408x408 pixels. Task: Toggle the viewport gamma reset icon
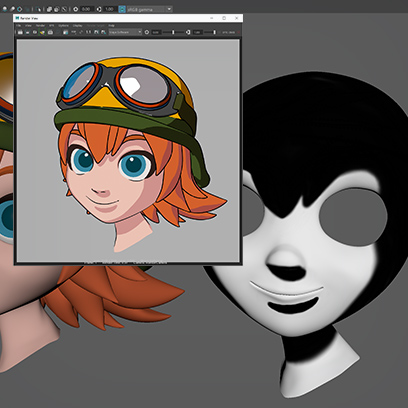click(99, 9)
